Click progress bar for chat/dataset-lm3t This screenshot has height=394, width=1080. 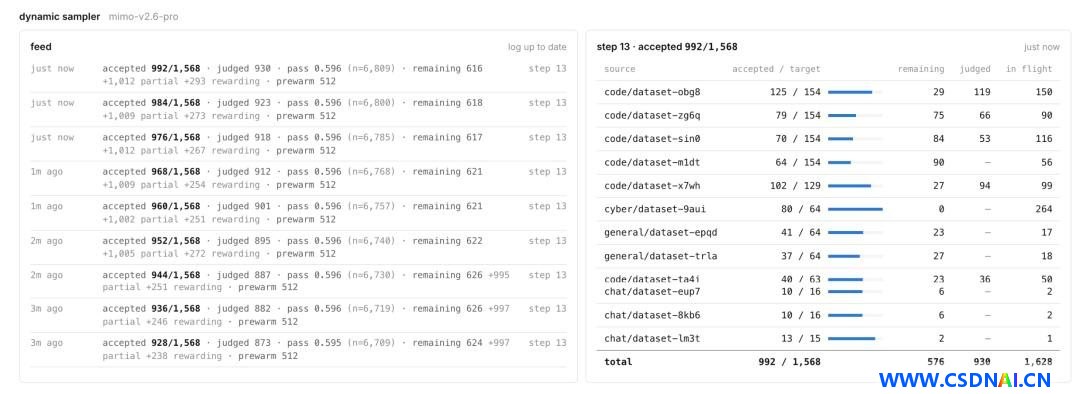[x=855, y=339]
